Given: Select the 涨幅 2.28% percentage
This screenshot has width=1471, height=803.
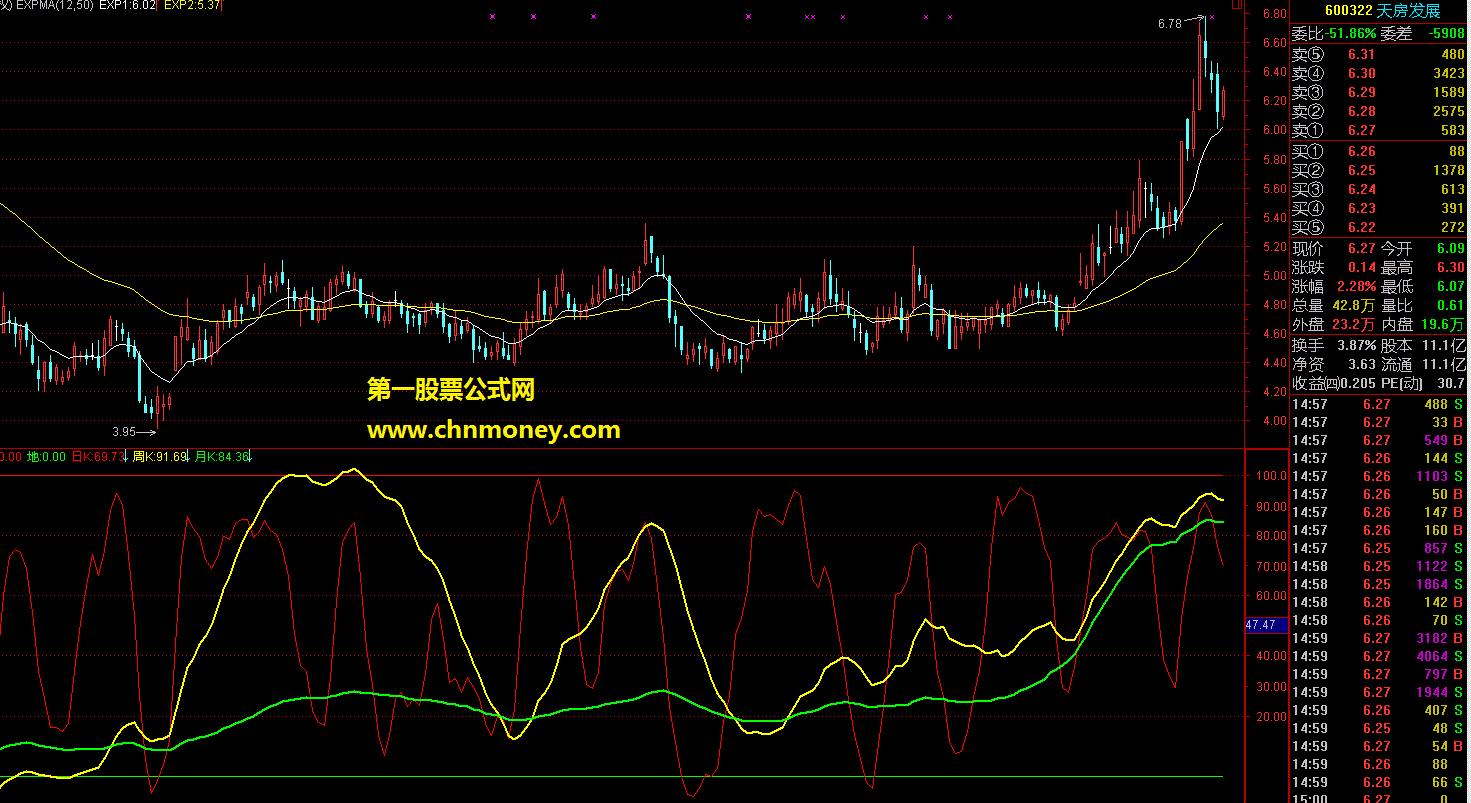Looking at the screenshot, I should click(1356, 286).
